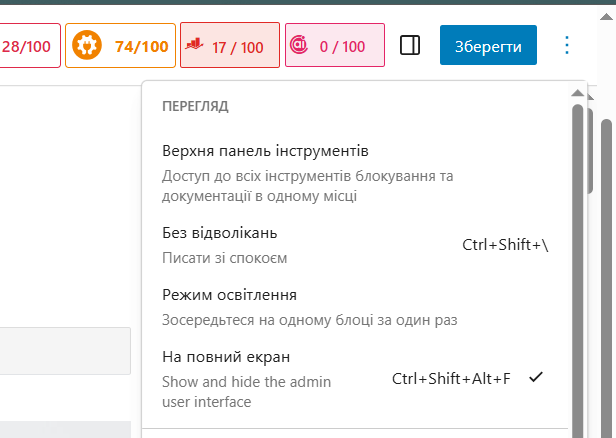Click the red bar chart icon
The width and height of the screenshot is (616, 438).
195,46
